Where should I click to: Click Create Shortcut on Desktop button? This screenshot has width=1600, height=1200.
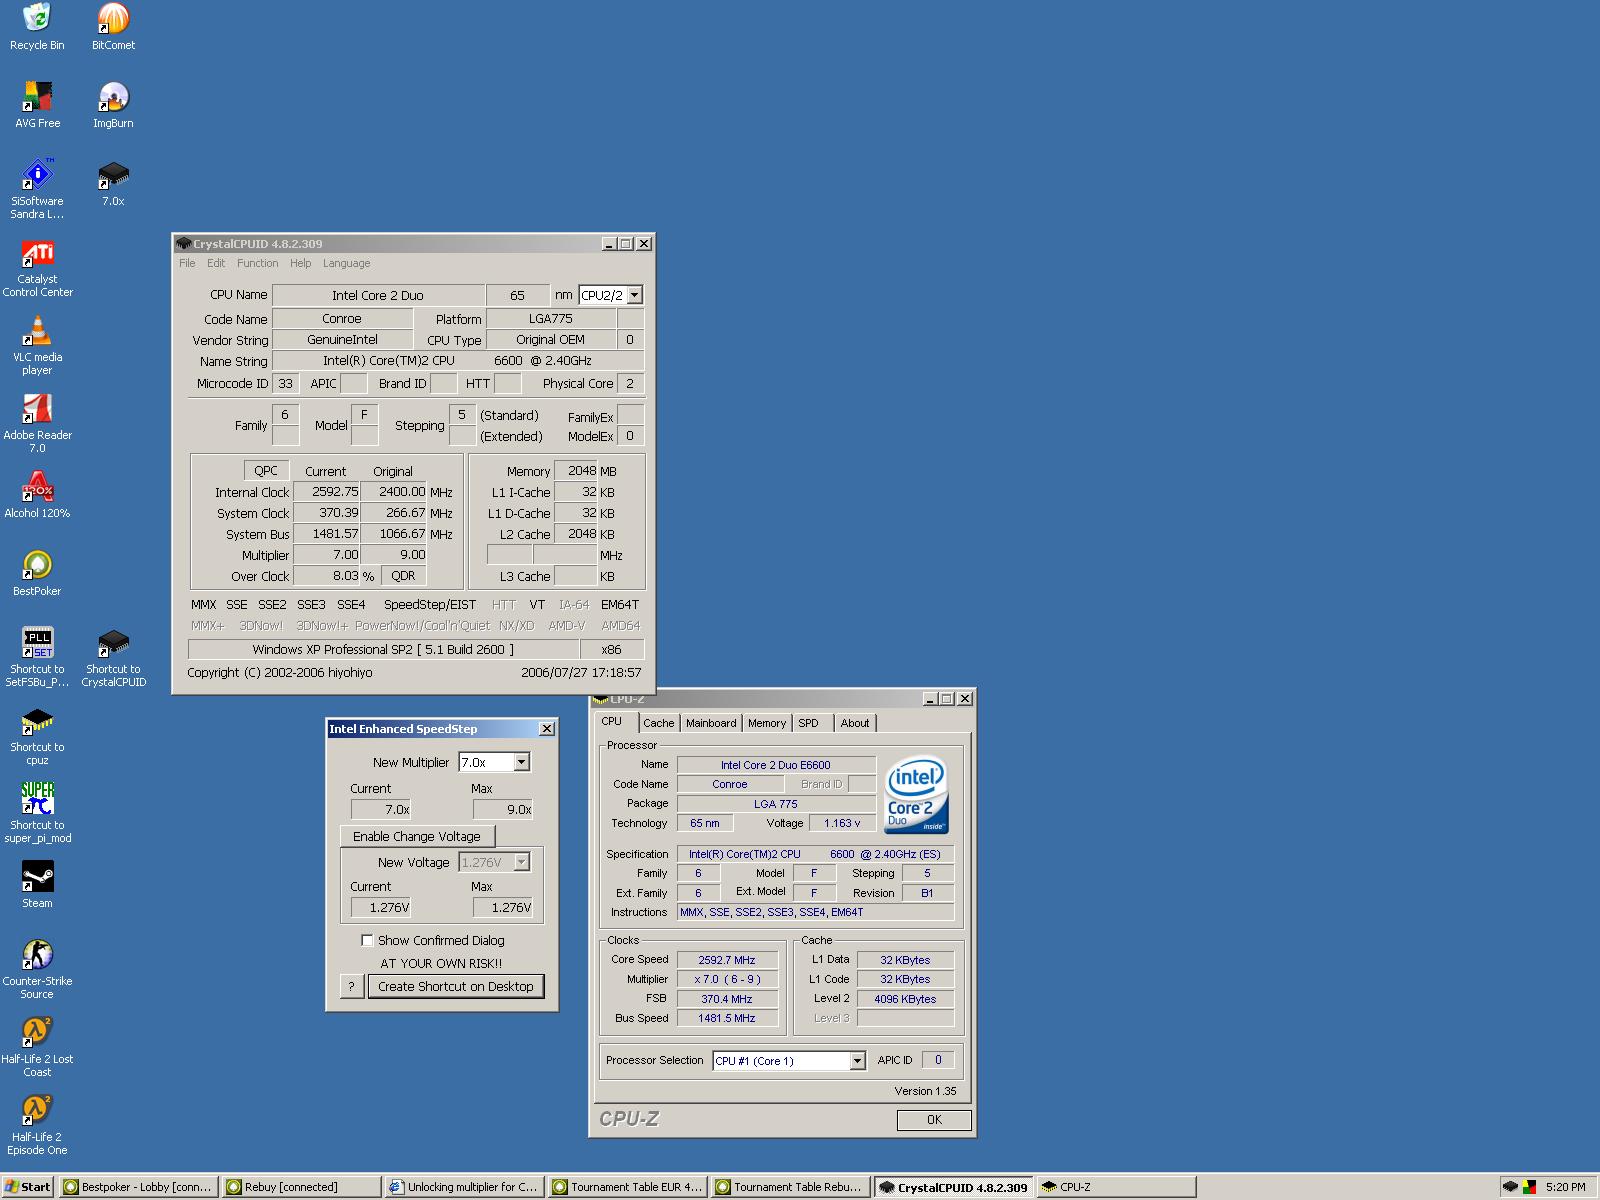pyautogui.click(x=456, y=986)
